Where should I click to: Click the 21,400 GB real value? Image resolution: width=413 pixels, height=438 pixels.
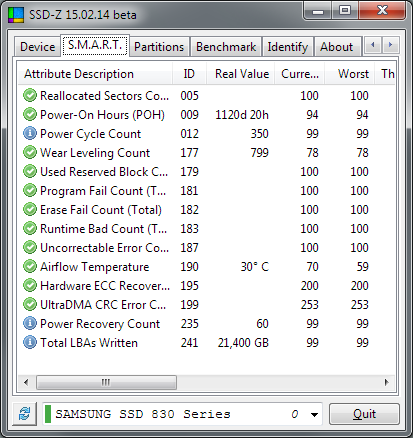(243, 343)
